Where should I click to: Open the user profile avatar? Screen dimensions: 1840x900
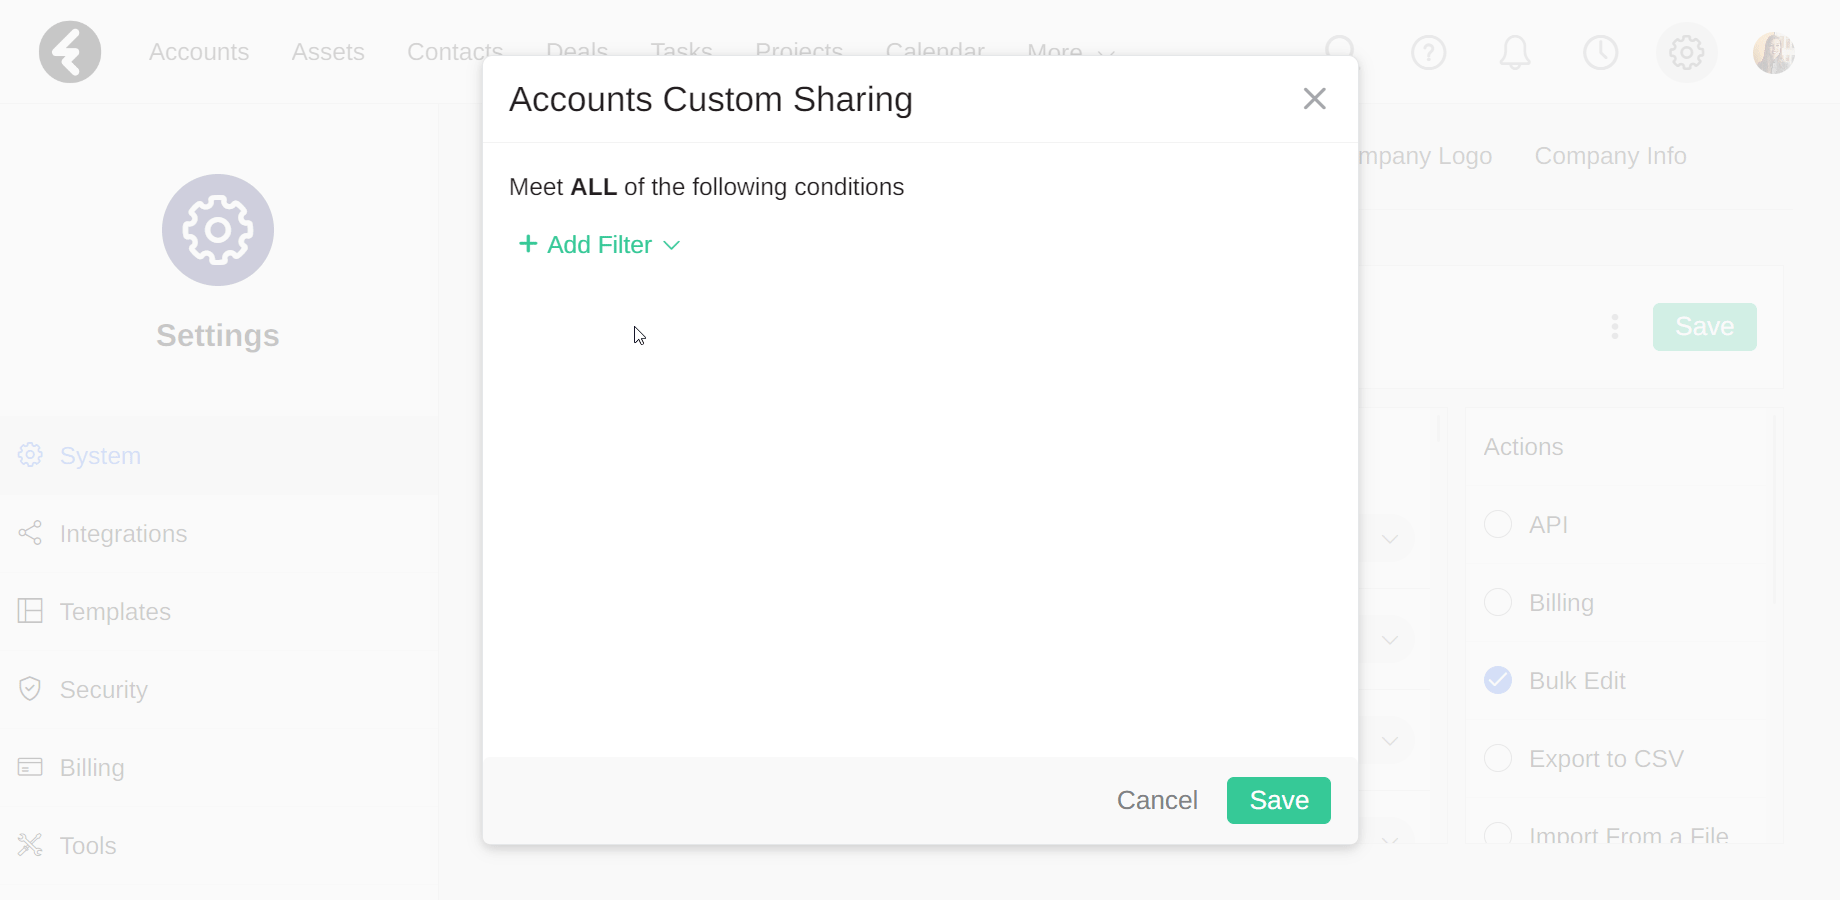(x=1773, y=52)
